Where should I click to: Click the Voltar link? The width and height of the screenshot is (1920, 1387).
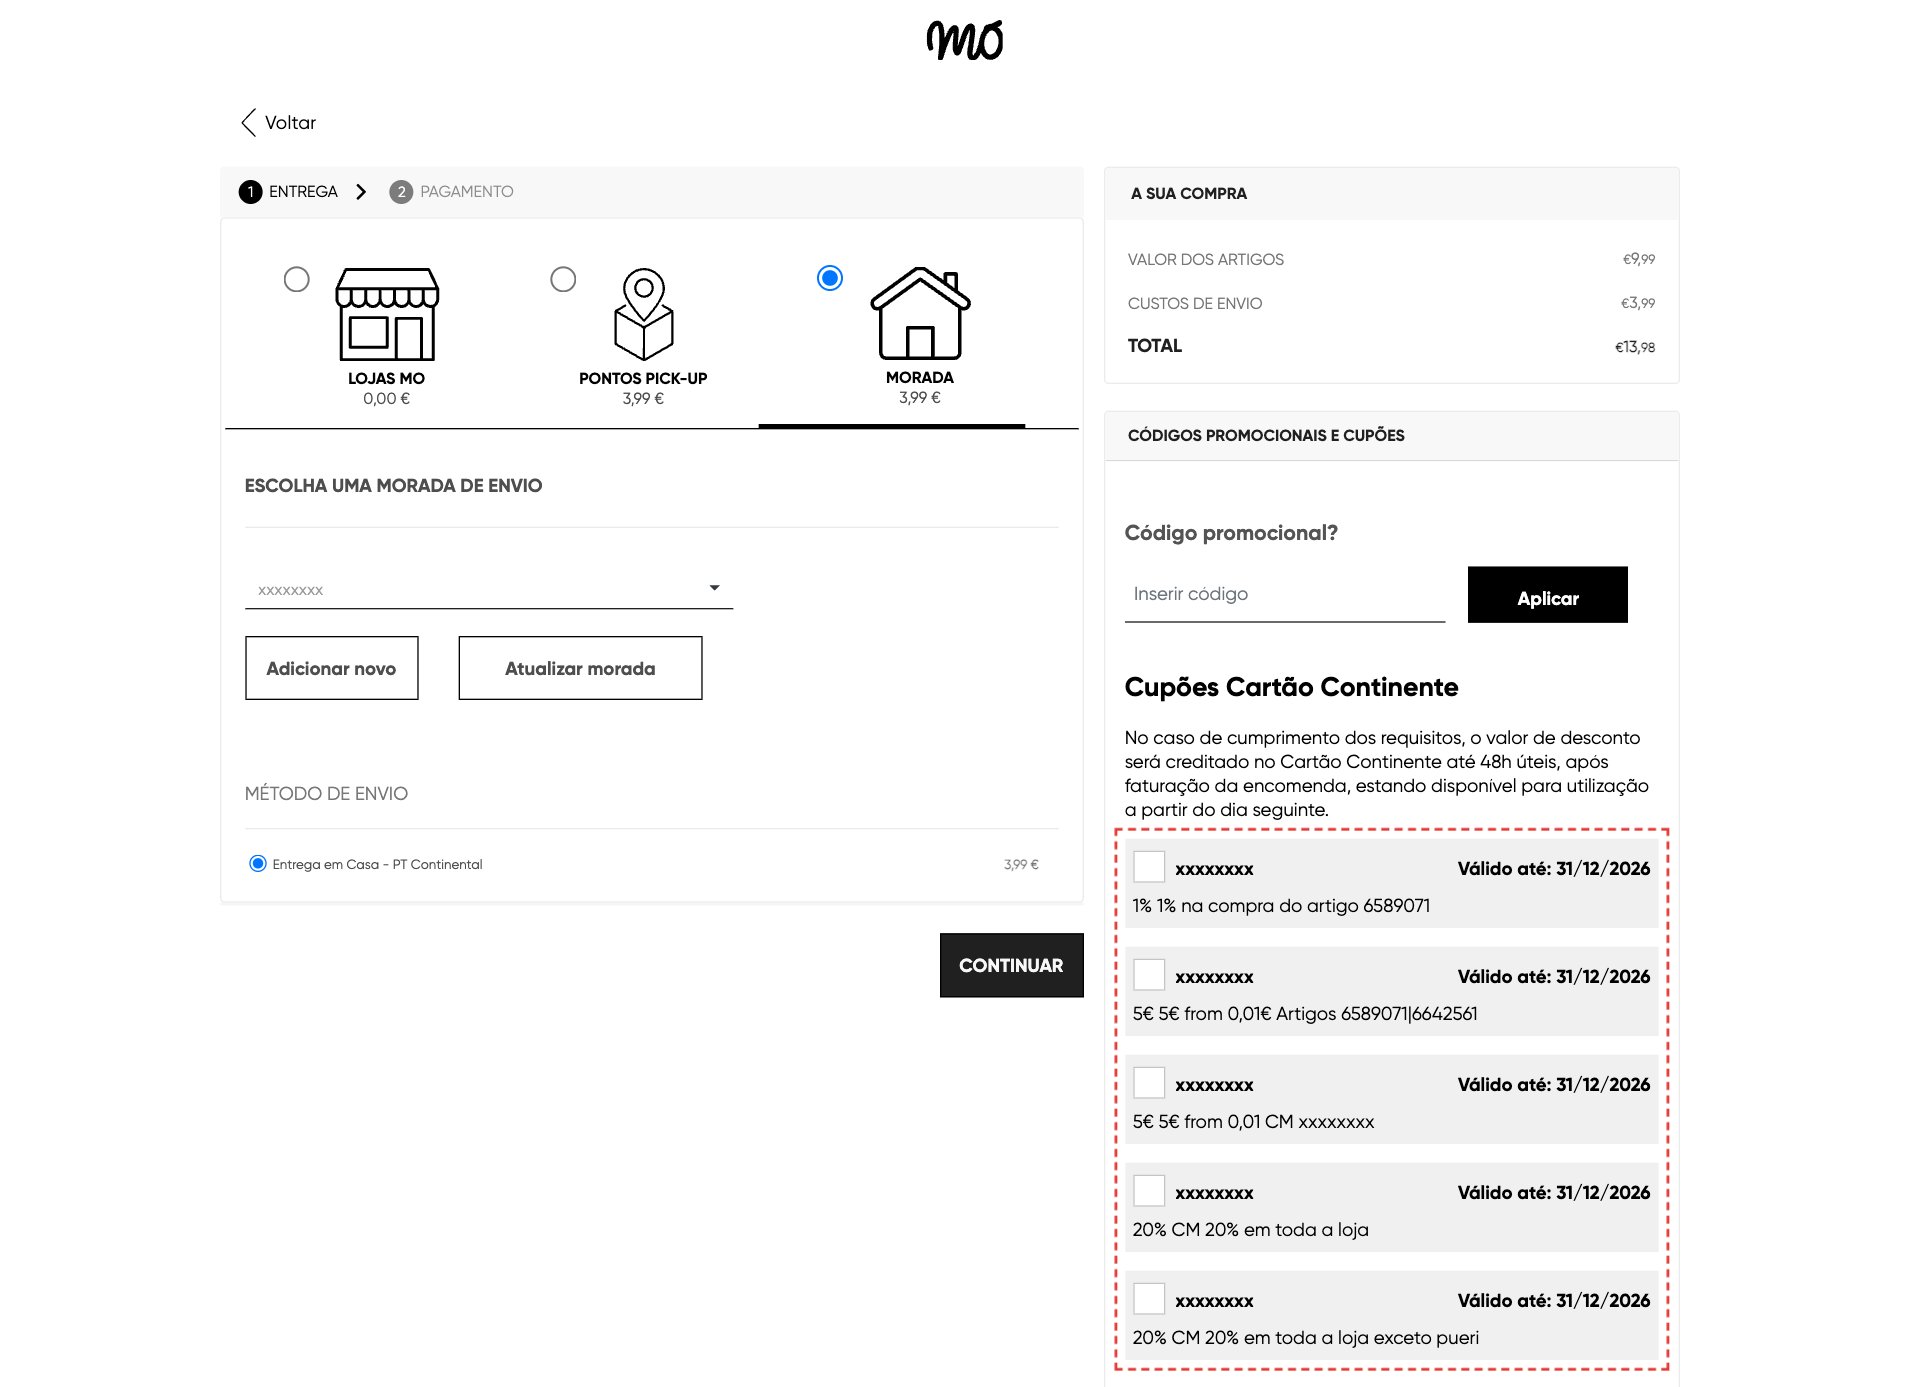click(290, 122)
